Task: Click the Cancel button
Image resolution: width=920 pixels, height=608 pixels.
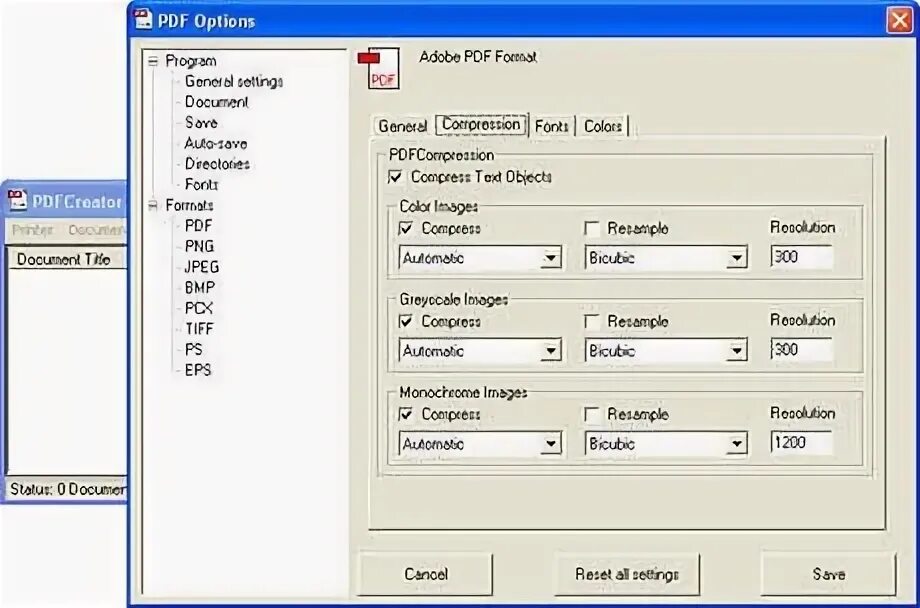Action: coord(426,574)
